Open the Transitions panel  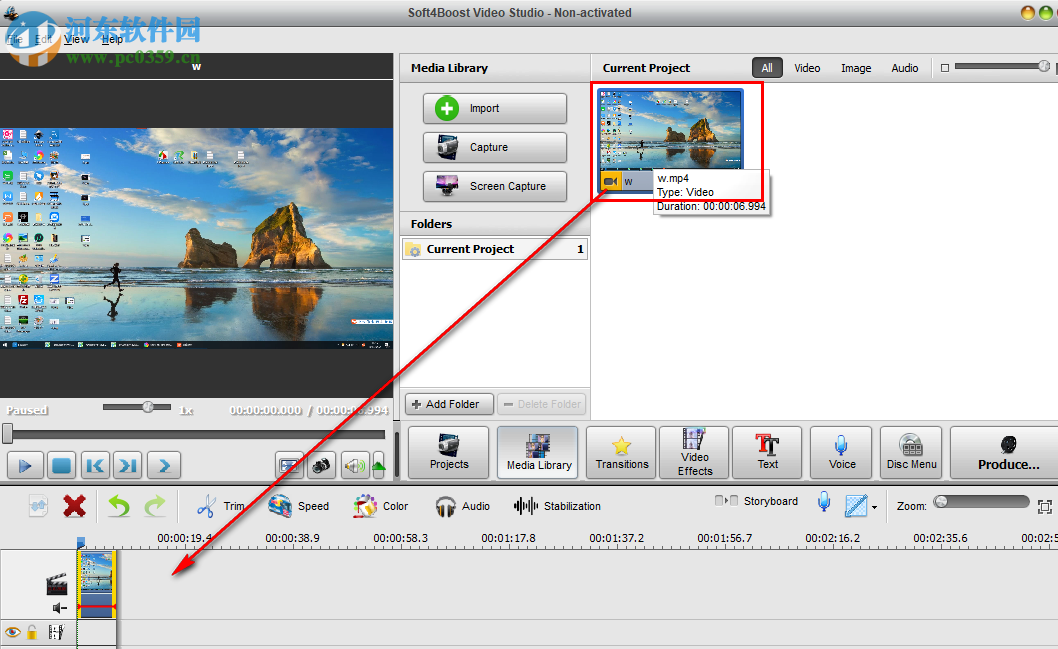[621, 453]
